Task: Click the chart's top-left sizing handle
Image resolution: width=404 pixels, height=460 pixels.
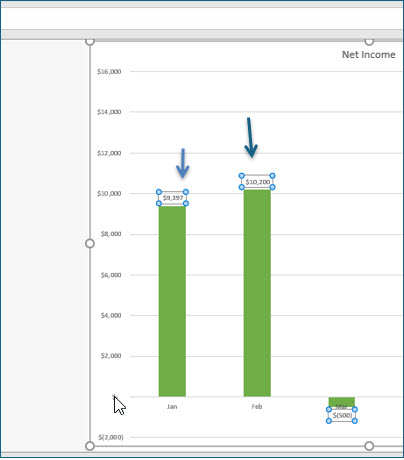Action: click(x=90, y=41)
